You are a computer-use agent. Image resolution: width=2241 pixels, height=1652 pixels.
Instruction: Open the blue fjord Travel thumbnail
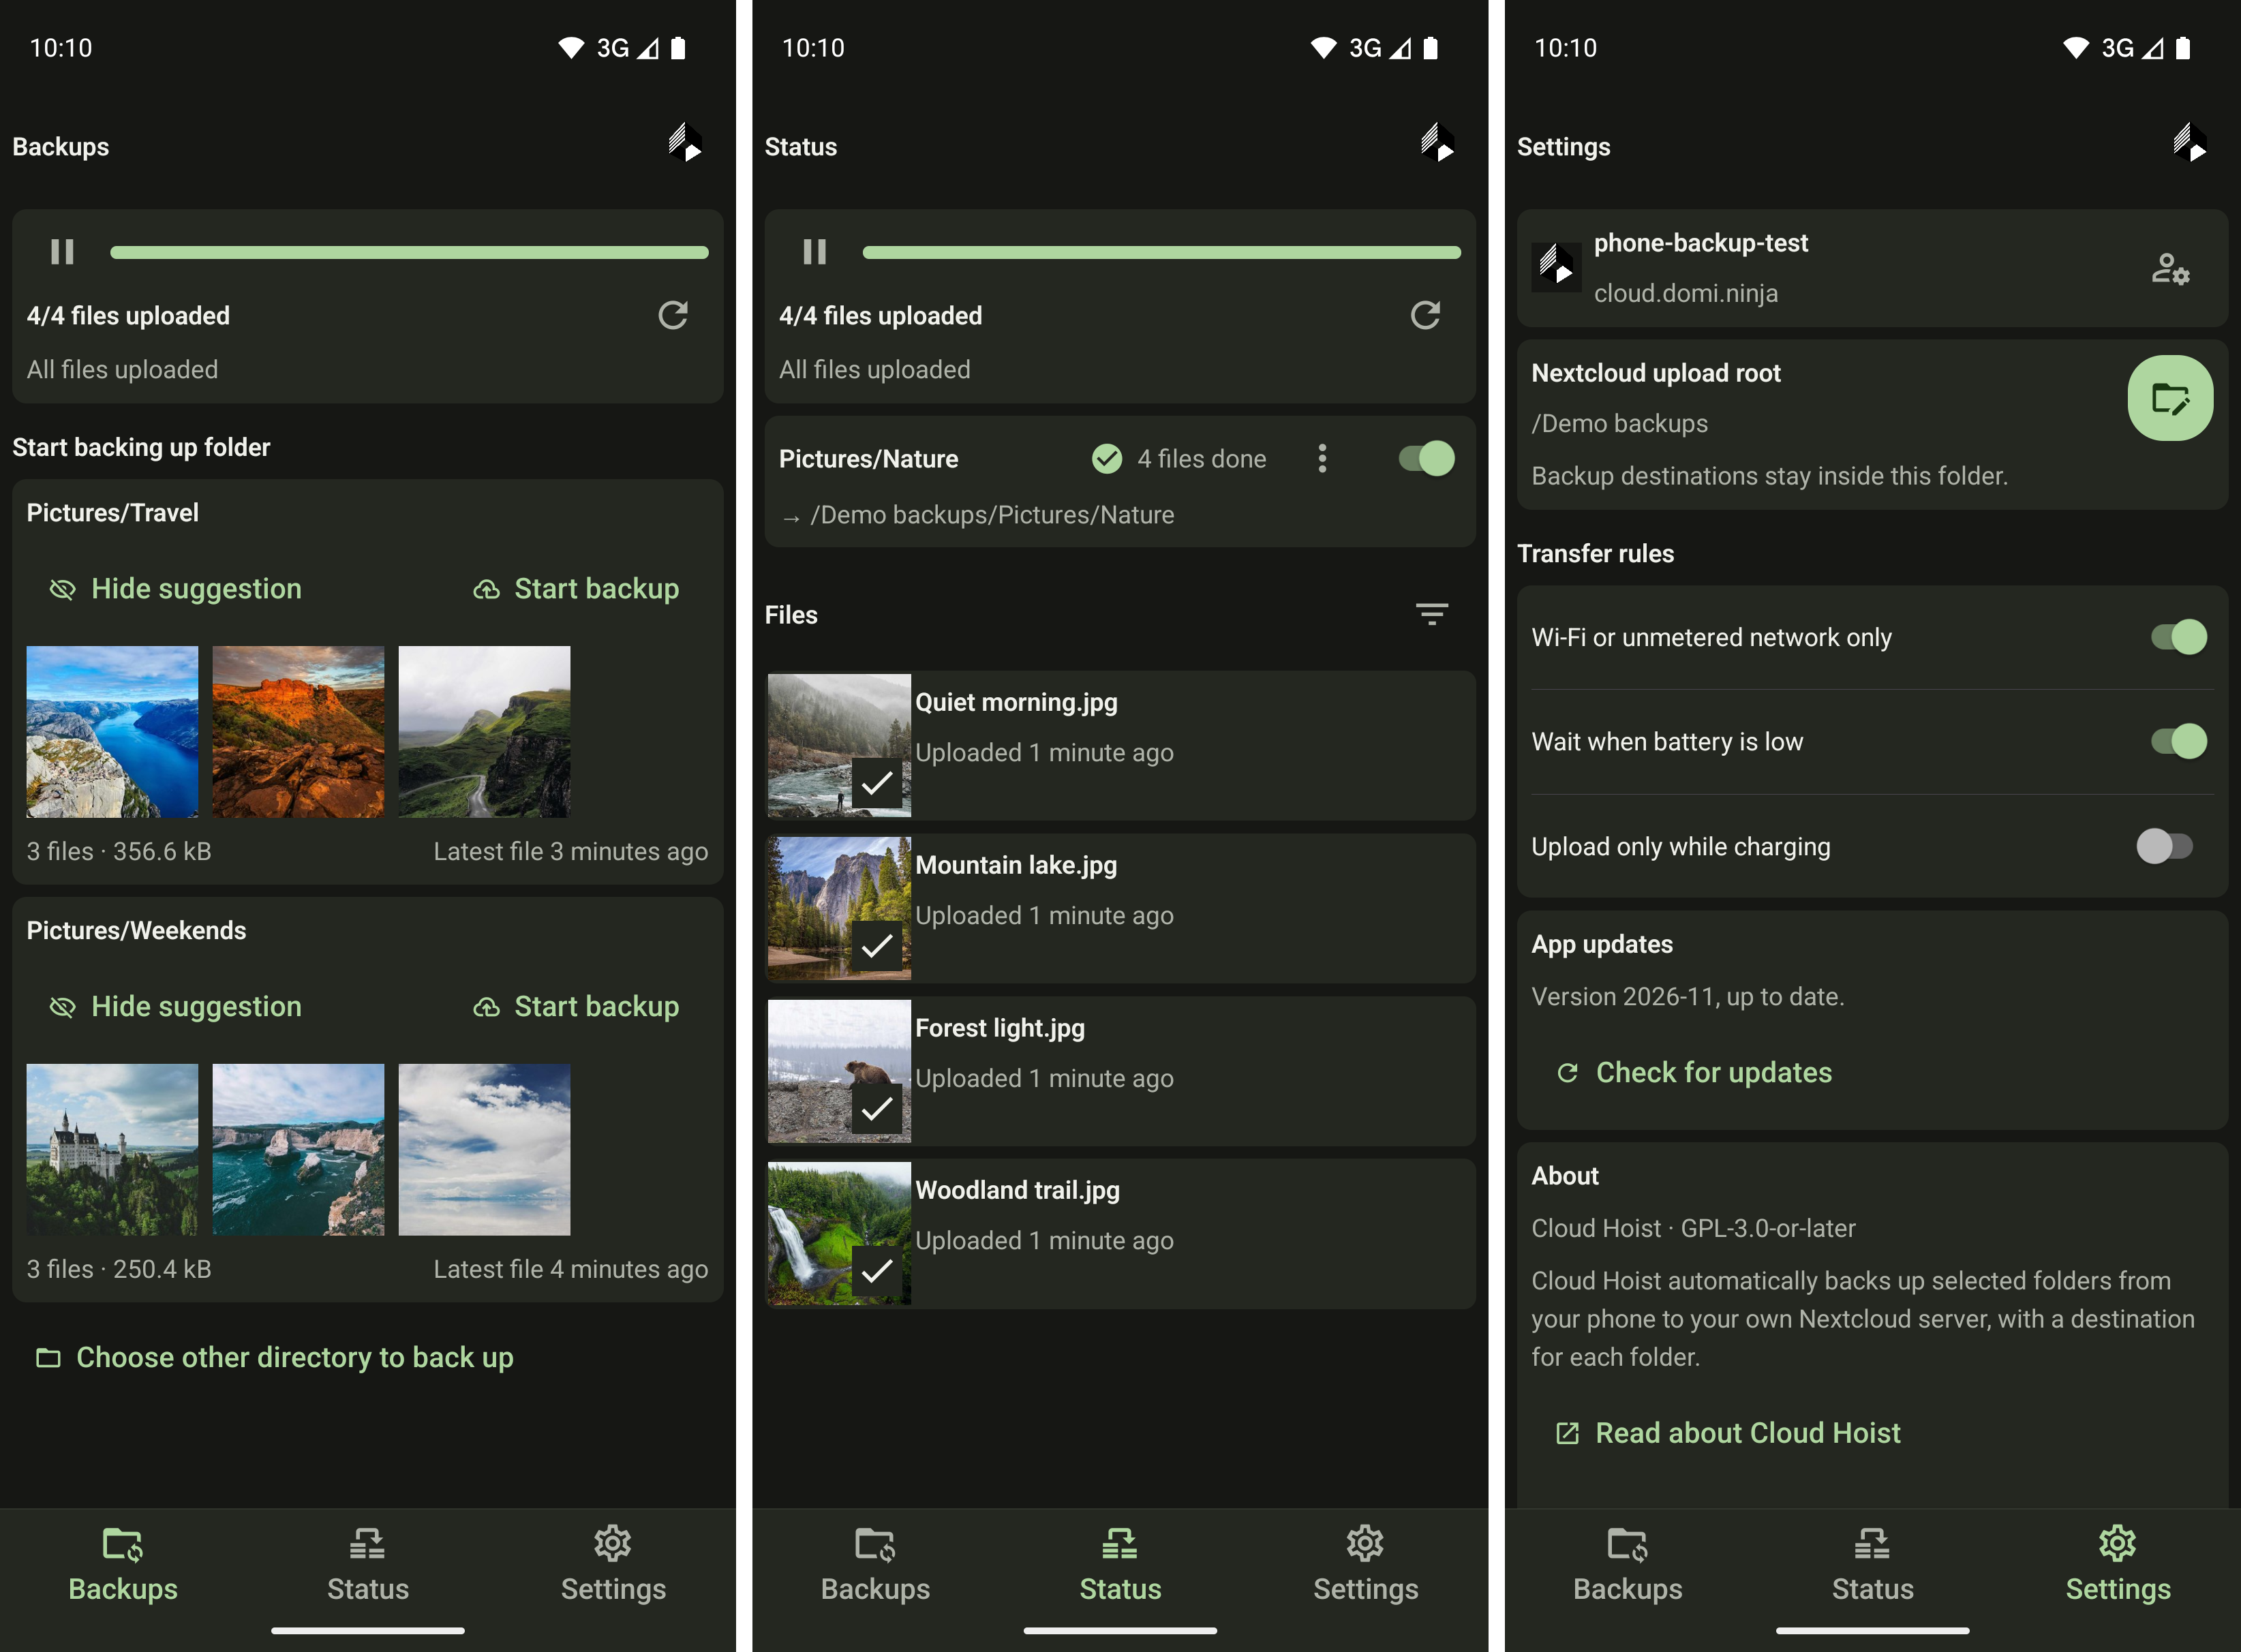click(112, 732)
